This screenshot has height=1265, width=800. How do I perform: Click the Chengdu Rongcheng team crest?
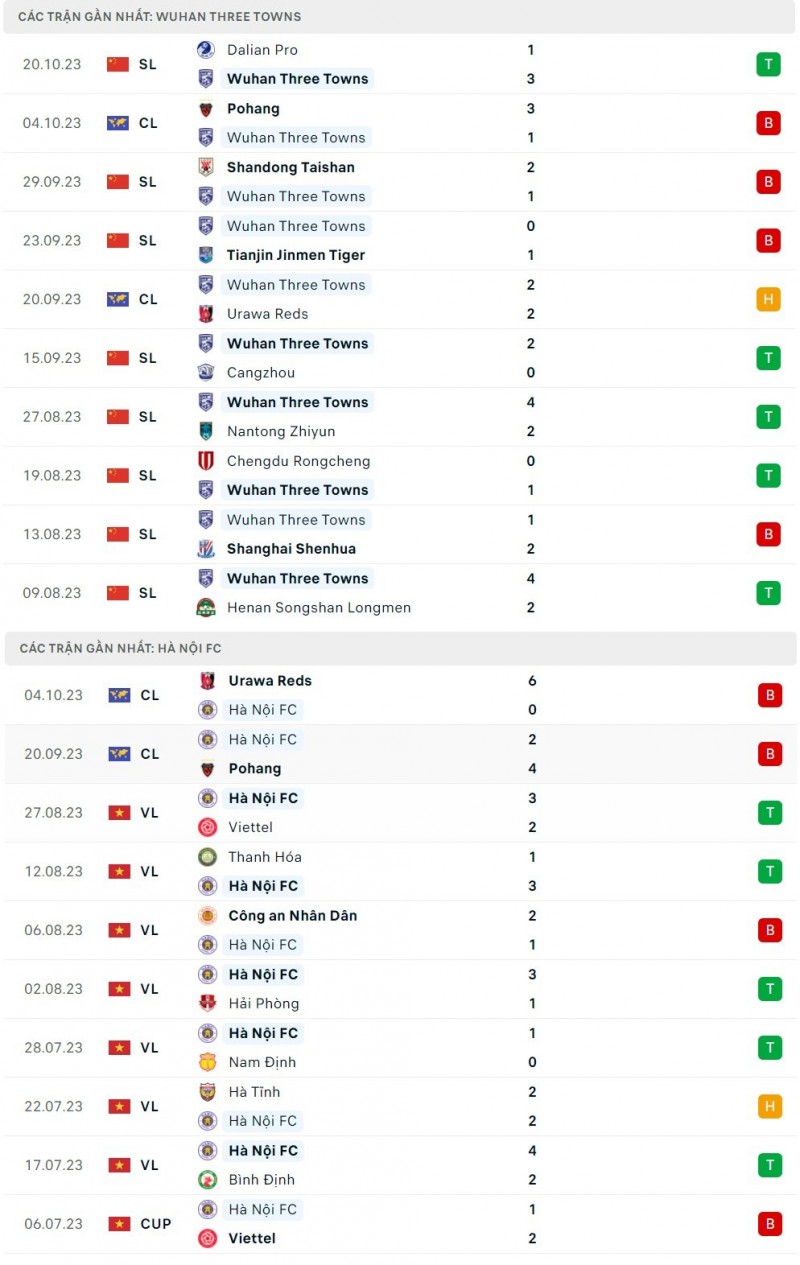206,461
